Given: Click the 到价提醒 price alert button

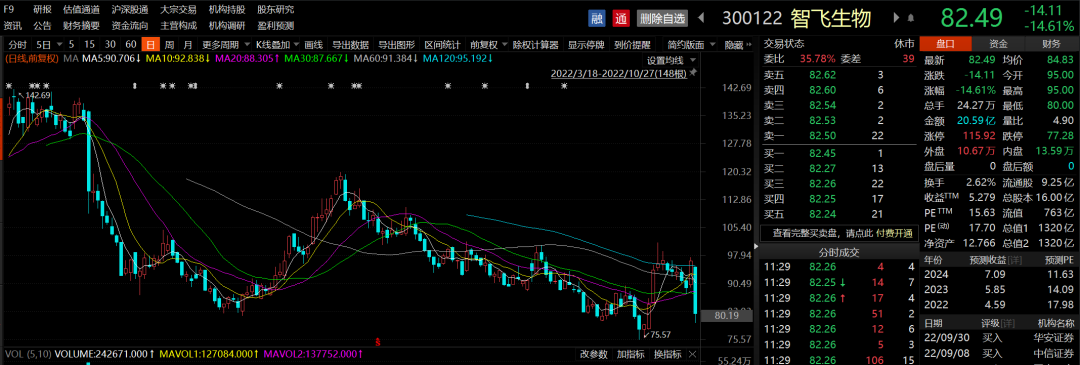Looking at the screenshot, I should point(632,45).
